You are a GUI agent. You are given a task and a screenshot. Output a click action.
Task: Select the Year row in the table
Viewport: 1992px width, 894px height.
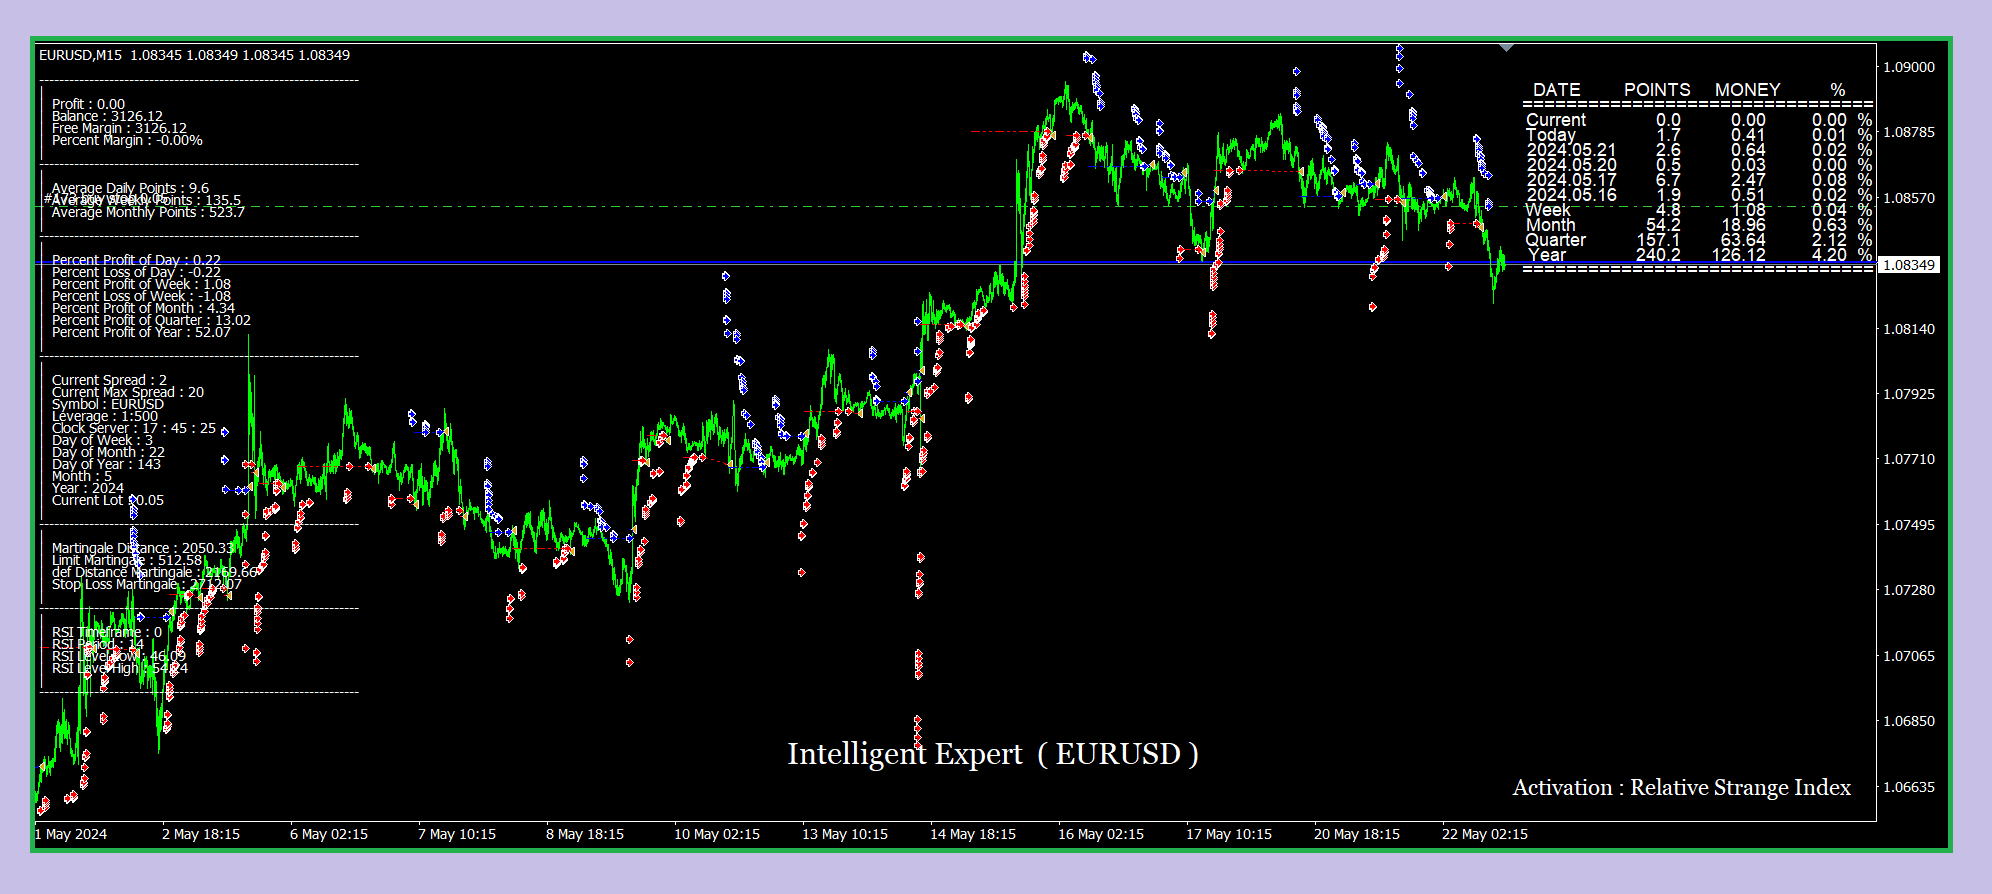1699,255
